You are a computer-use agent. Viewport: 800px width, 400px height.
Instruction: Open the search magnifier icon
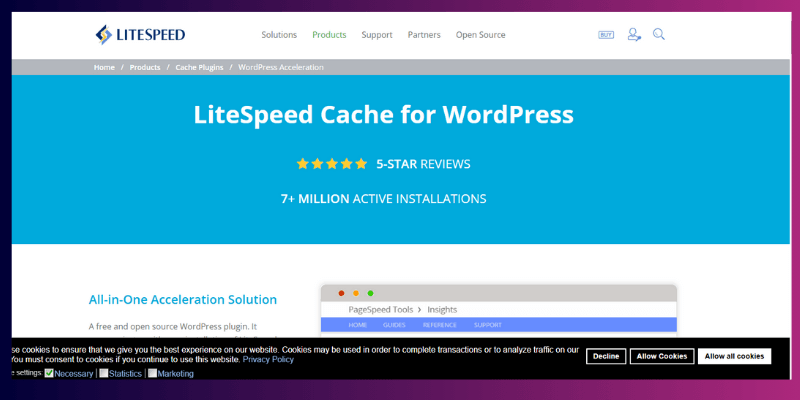click(x=659, y=35)
